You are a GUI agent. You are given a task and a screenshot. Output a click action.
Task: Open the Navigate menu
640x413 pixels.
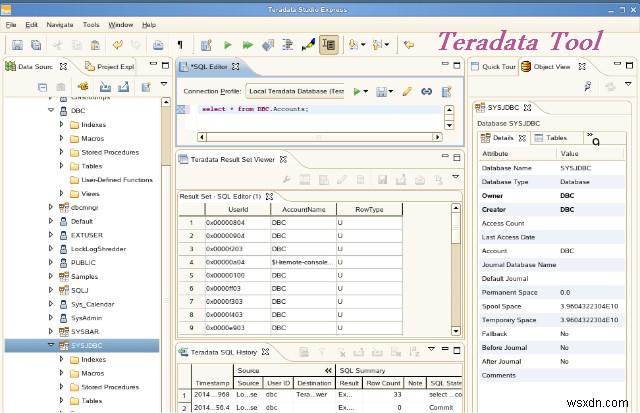[58, 23]
